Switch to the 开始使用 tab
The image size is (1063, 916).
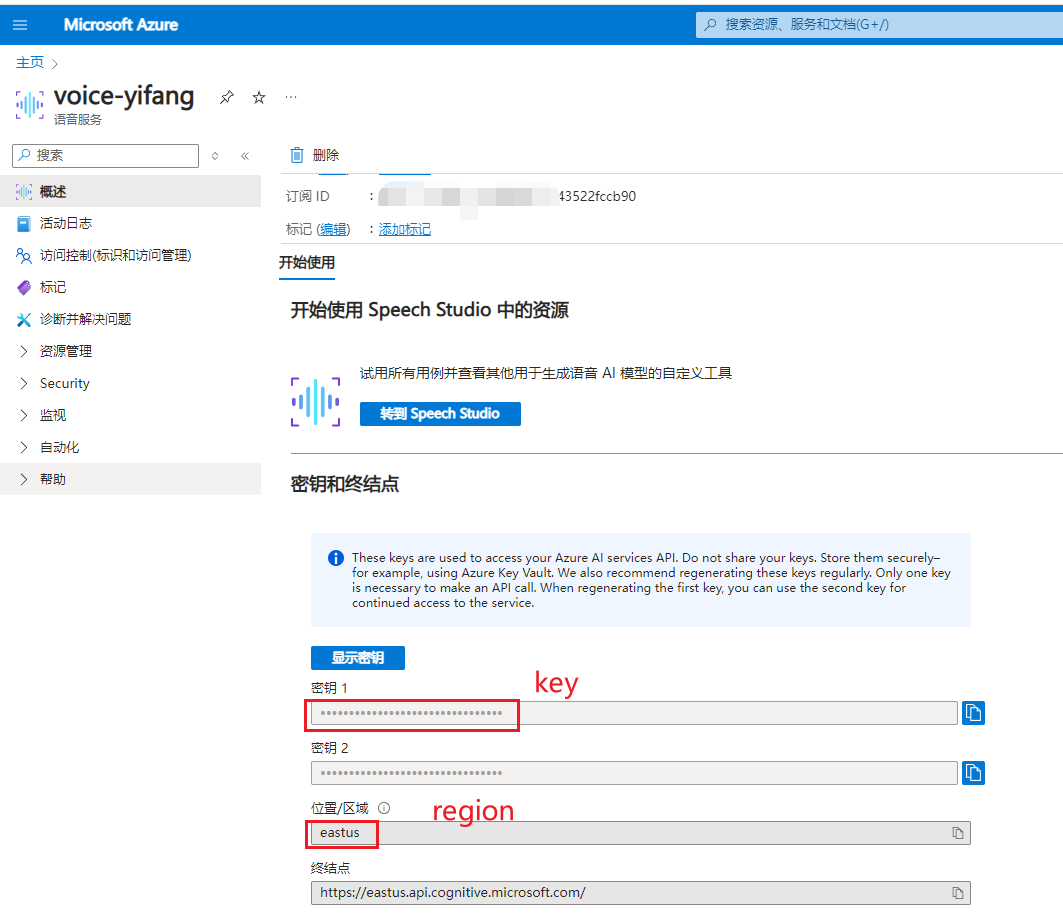307,262
